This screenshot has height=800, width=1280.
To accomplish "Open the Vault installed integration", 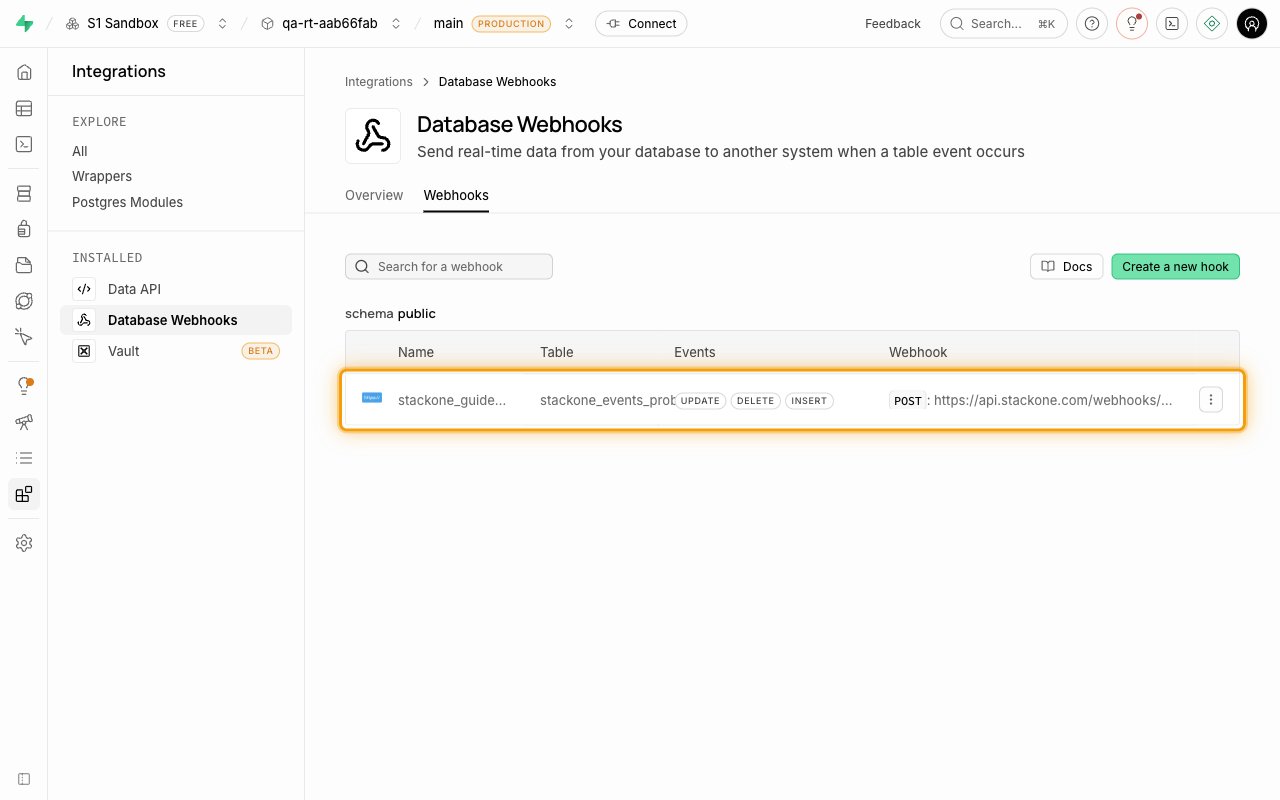I will [176, 351].
